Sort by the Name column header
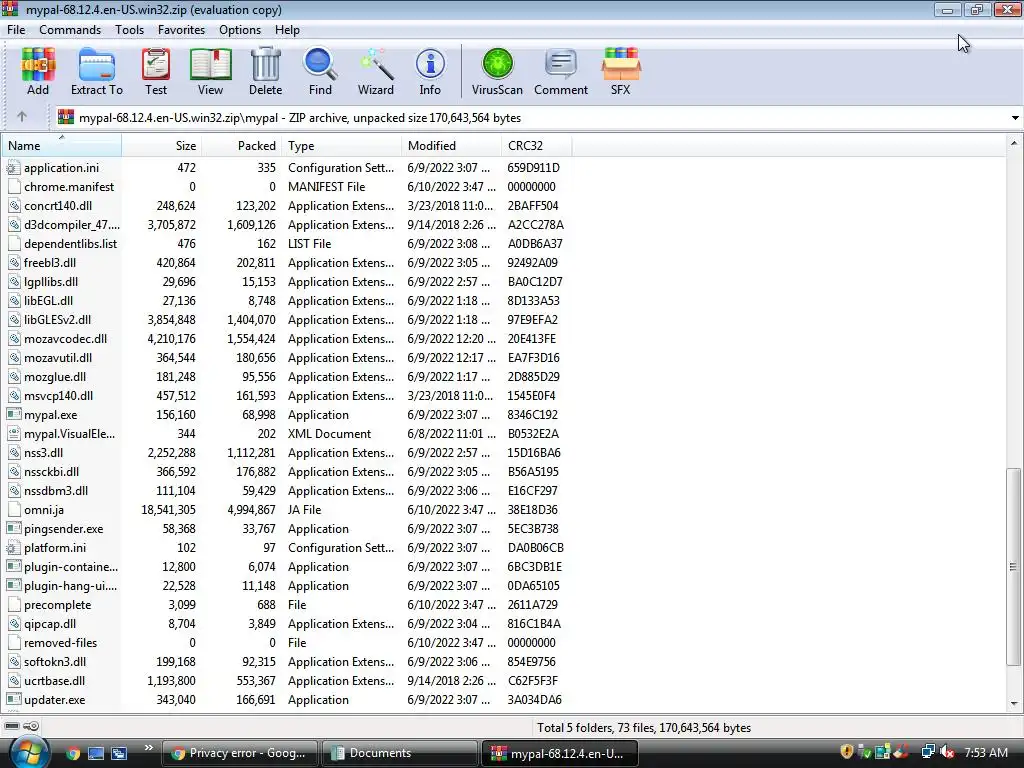This screenshot has width=1024, height=768. point(61,146)
